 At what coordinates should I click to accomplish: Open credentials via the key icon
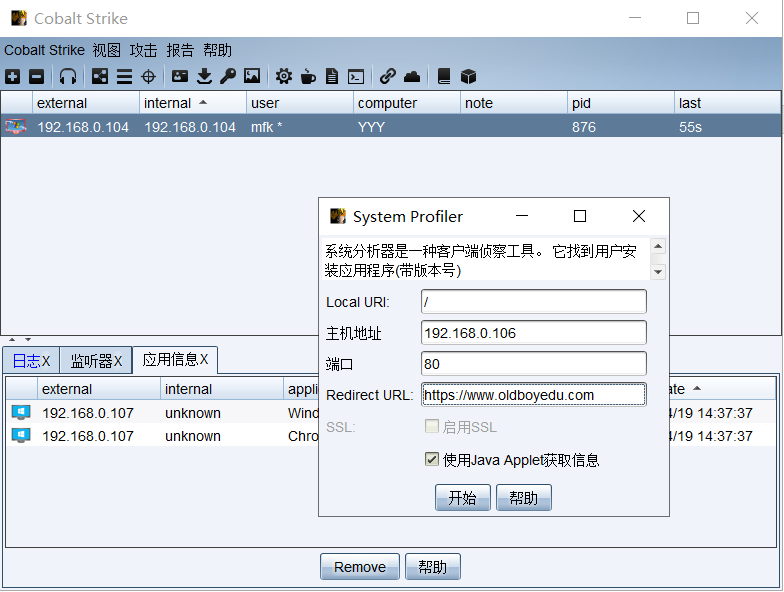pyautogui.click(x=228, y=76)
